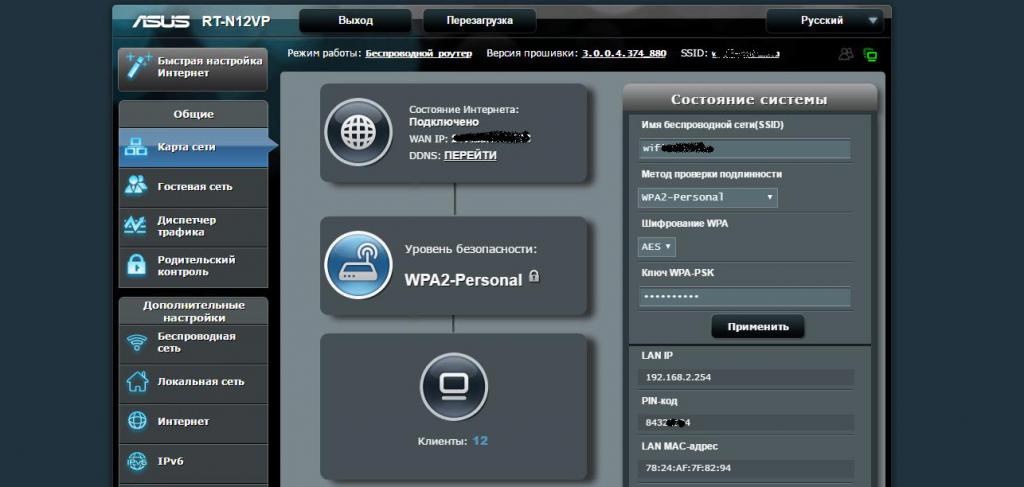The height and width of the screenshot is (487, 1024).
Task: Click the SSID link in the header bar
Action: [745, 54]
